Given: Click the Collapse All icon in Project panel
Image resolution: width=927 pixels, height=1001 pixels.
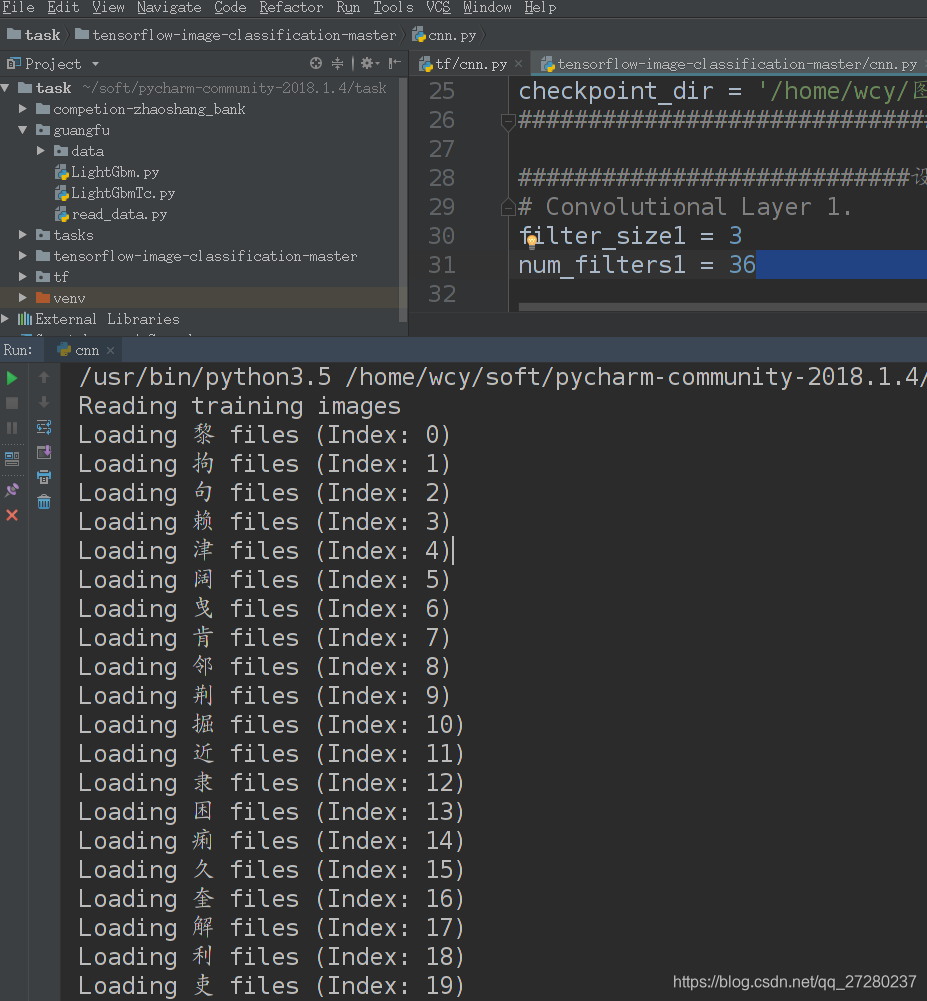Looking at the screenshot, I should [x=337, y=63].
